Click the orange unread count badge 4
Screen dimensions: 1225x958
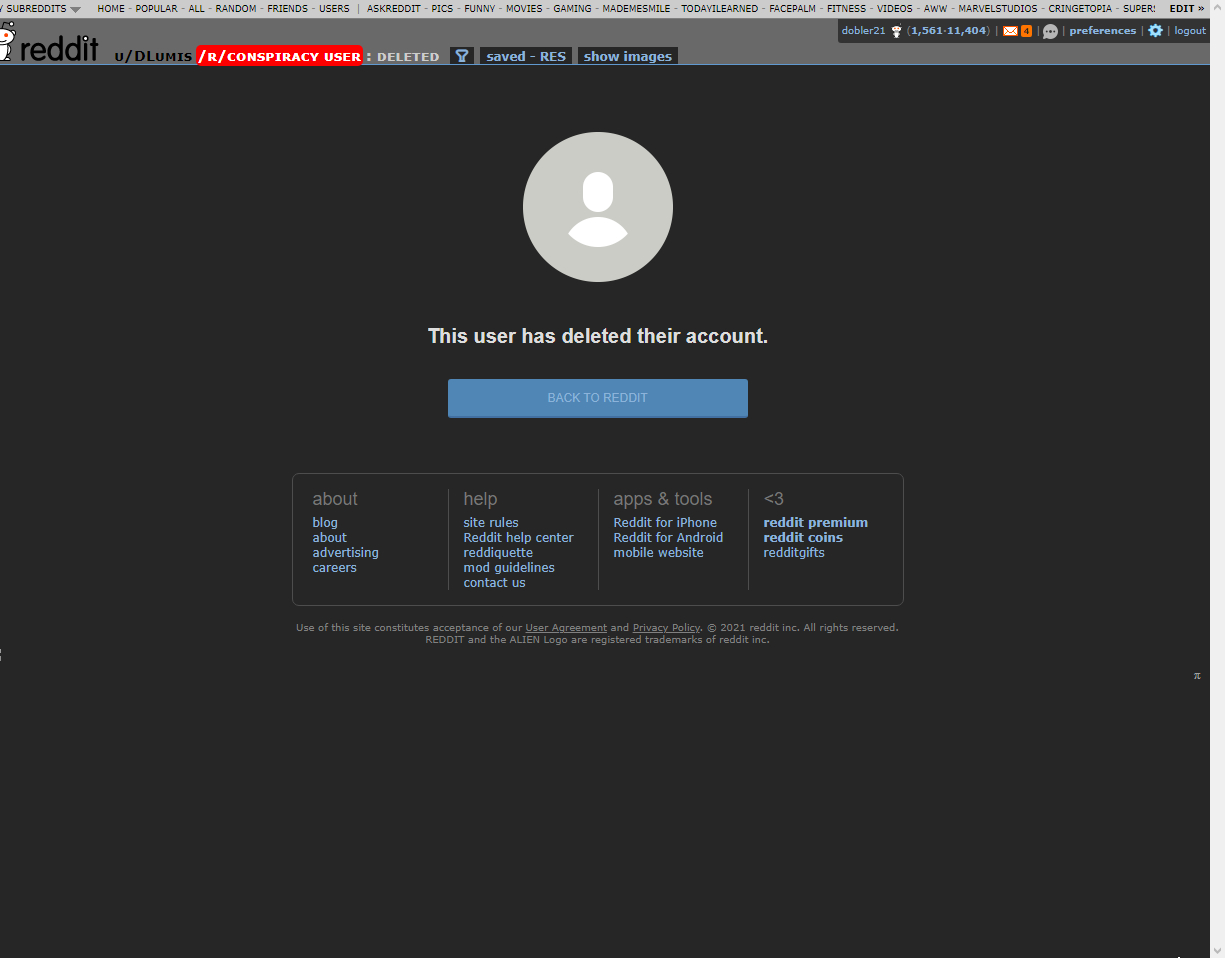(1026, 31)
